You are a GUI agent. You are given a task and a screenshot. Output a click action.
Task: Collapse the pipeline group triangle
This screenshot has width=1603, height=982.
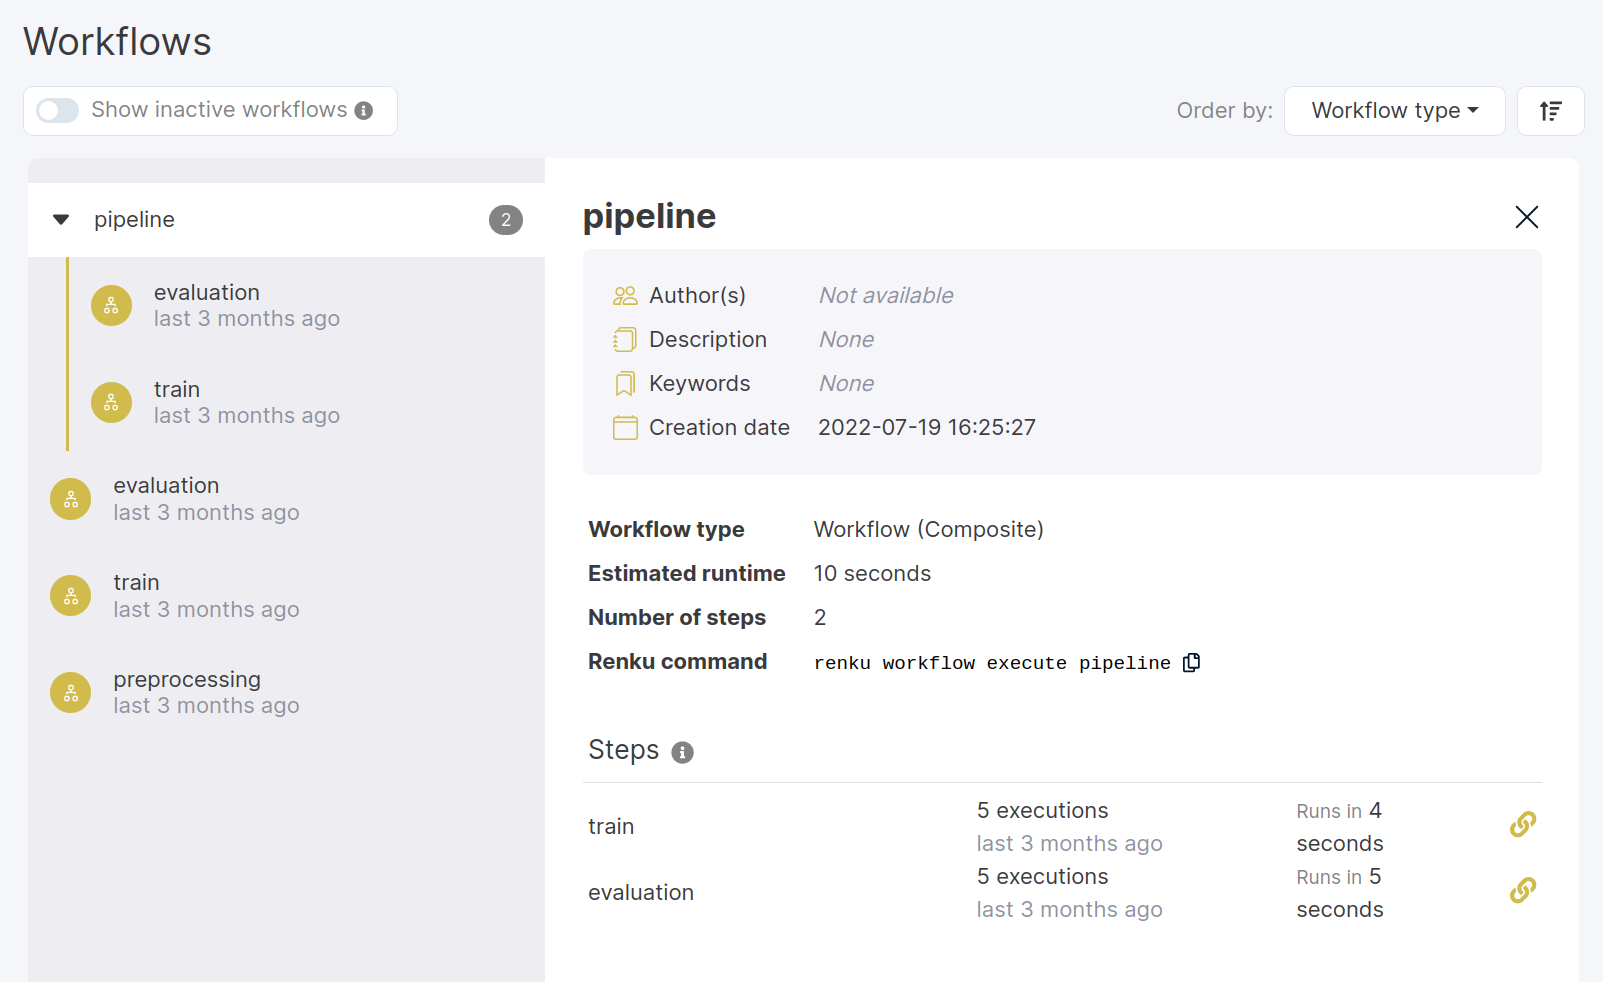click(x=61, y=220)
